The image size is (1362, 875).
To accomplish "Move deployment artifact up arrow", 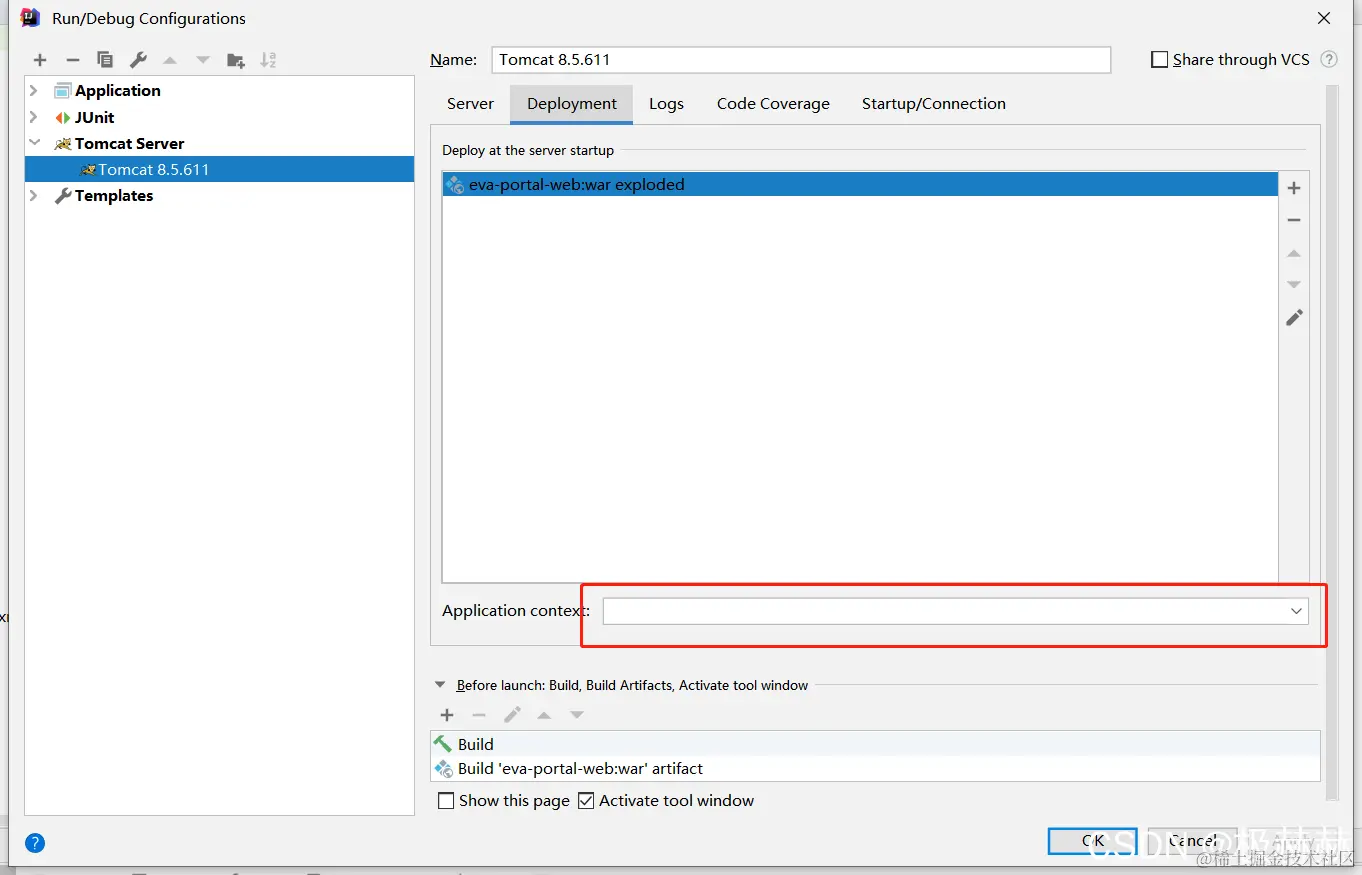I will click(1294, 253).
